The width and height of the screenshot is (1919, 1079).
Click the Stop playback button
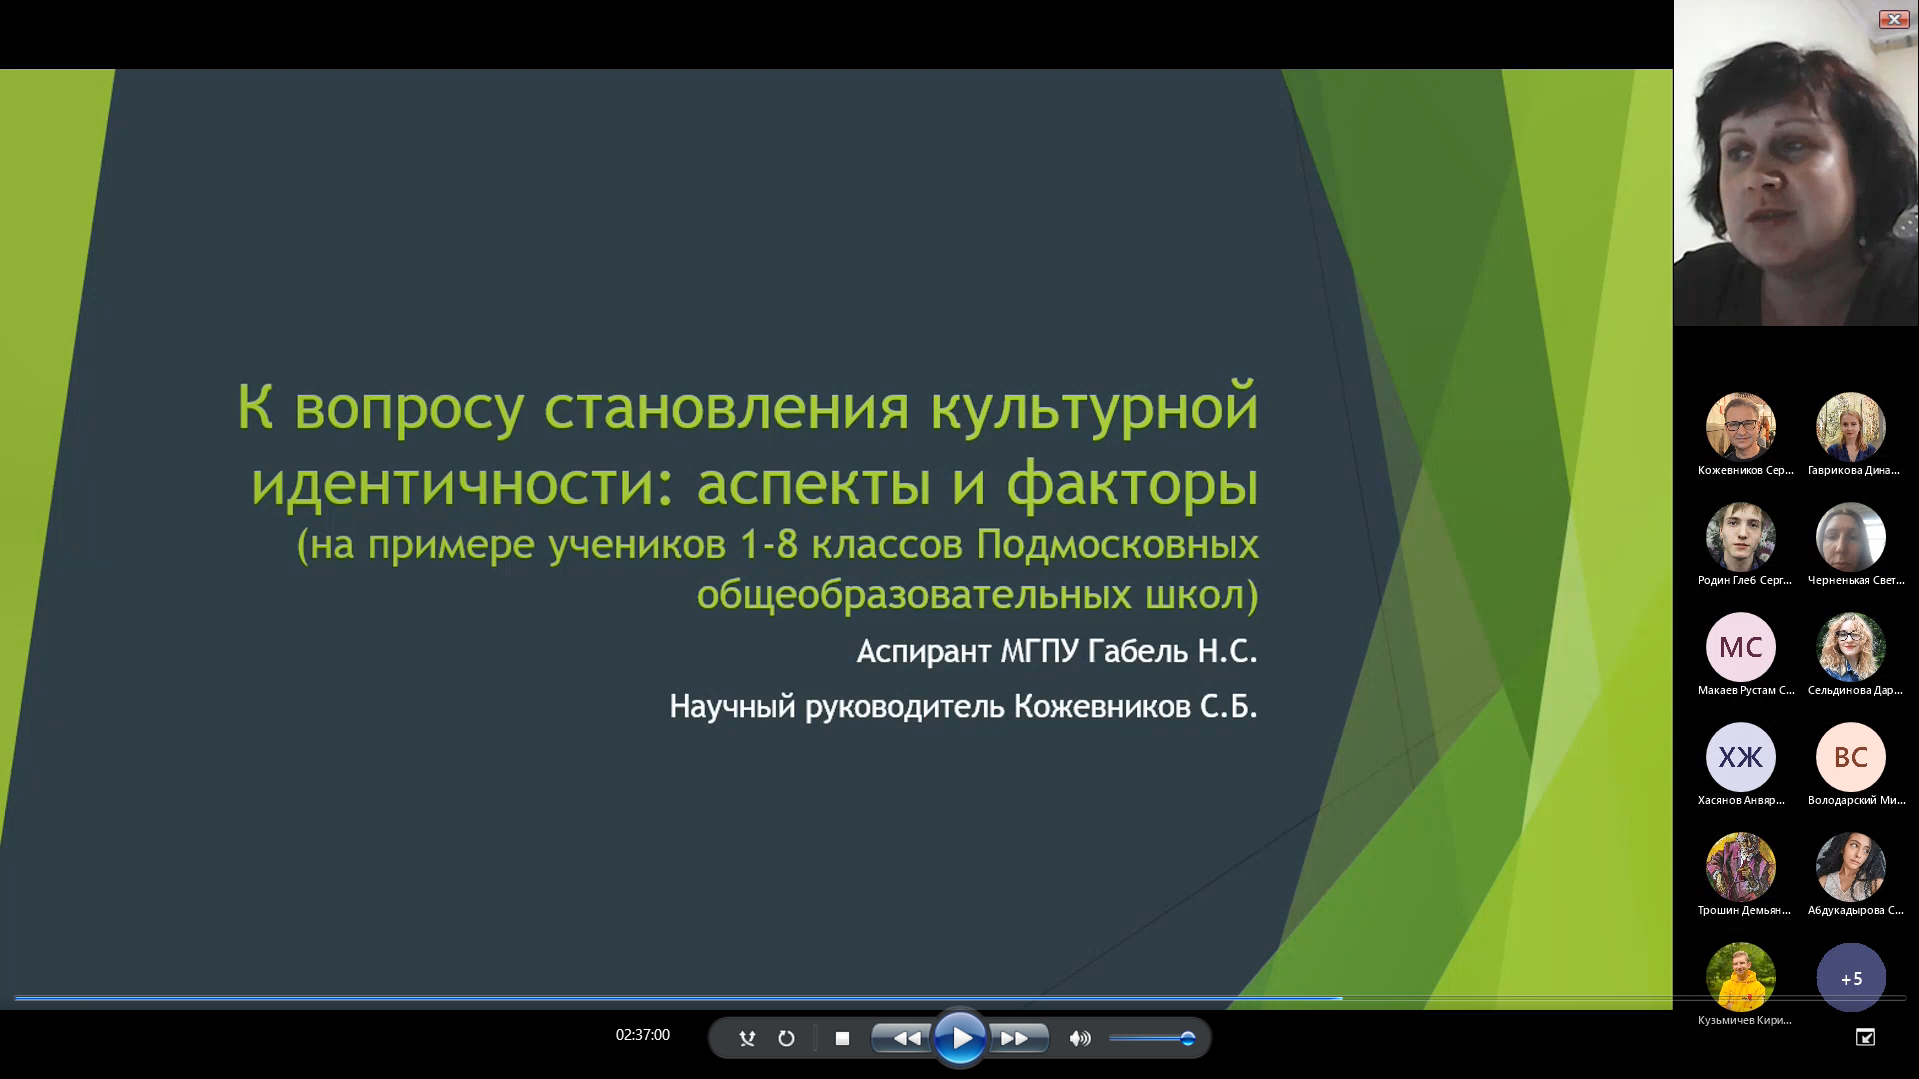(x=842, y=1038)
